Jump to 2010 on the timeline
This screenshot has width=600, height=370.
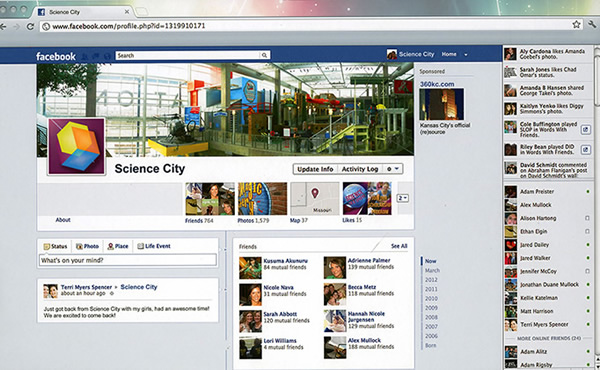(431, 298)
